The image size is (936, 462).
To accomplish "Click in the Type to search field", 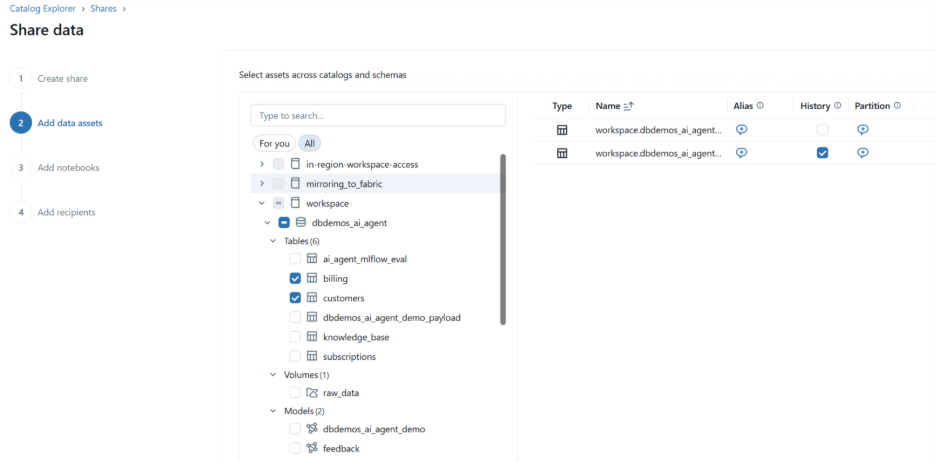I will pyautogui.click(x=378, y=116).
